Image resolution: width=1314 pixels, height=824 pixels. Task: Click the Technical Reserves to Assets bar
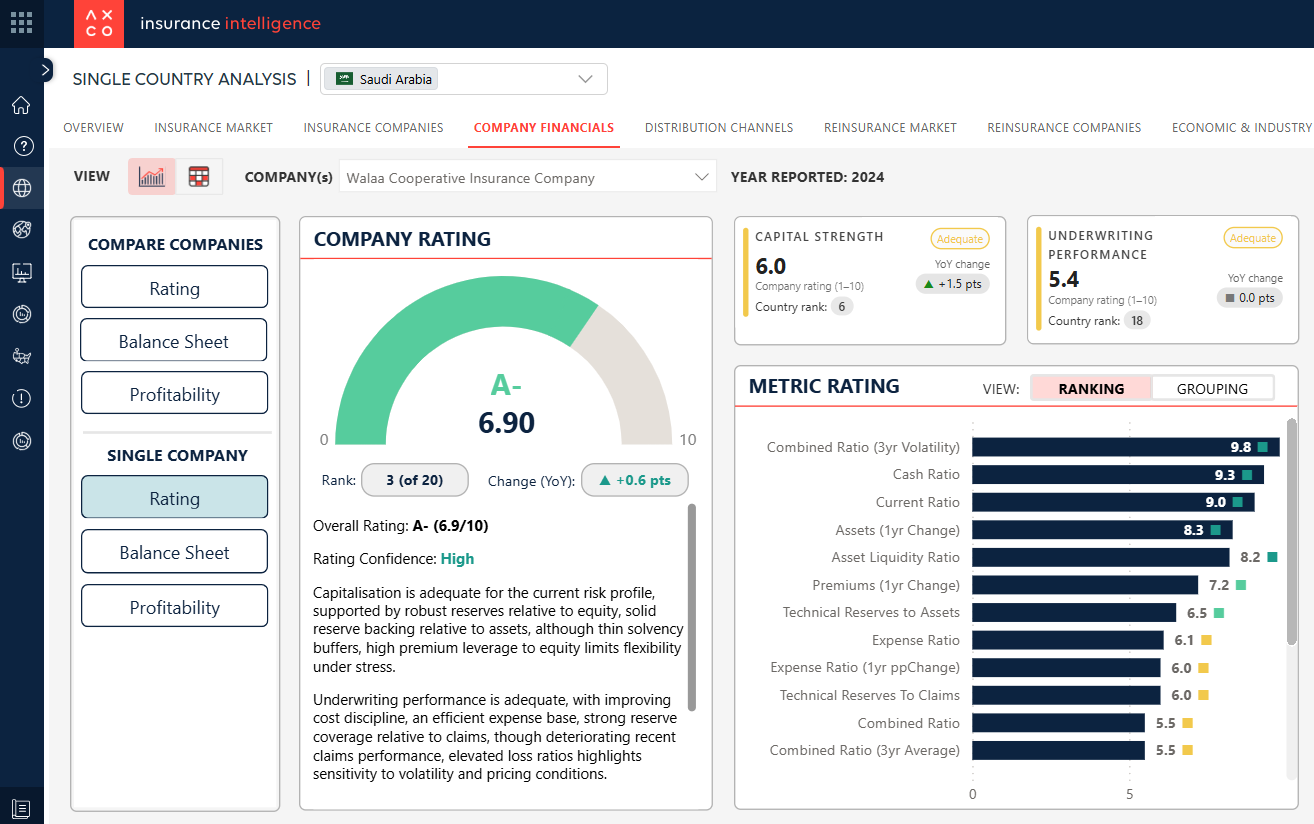(1074, 612)
